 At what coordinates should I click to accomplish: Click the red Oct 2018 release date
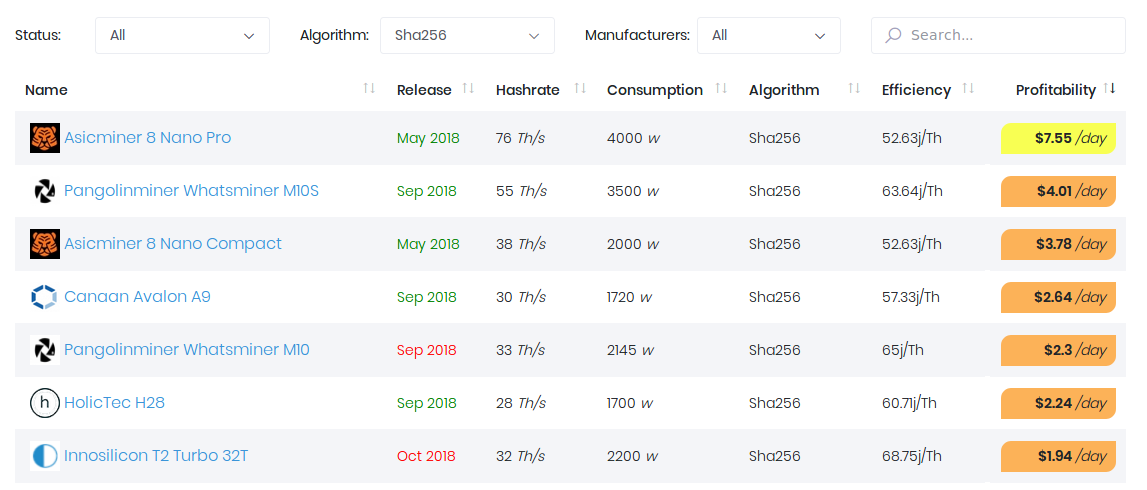(426, 456)
